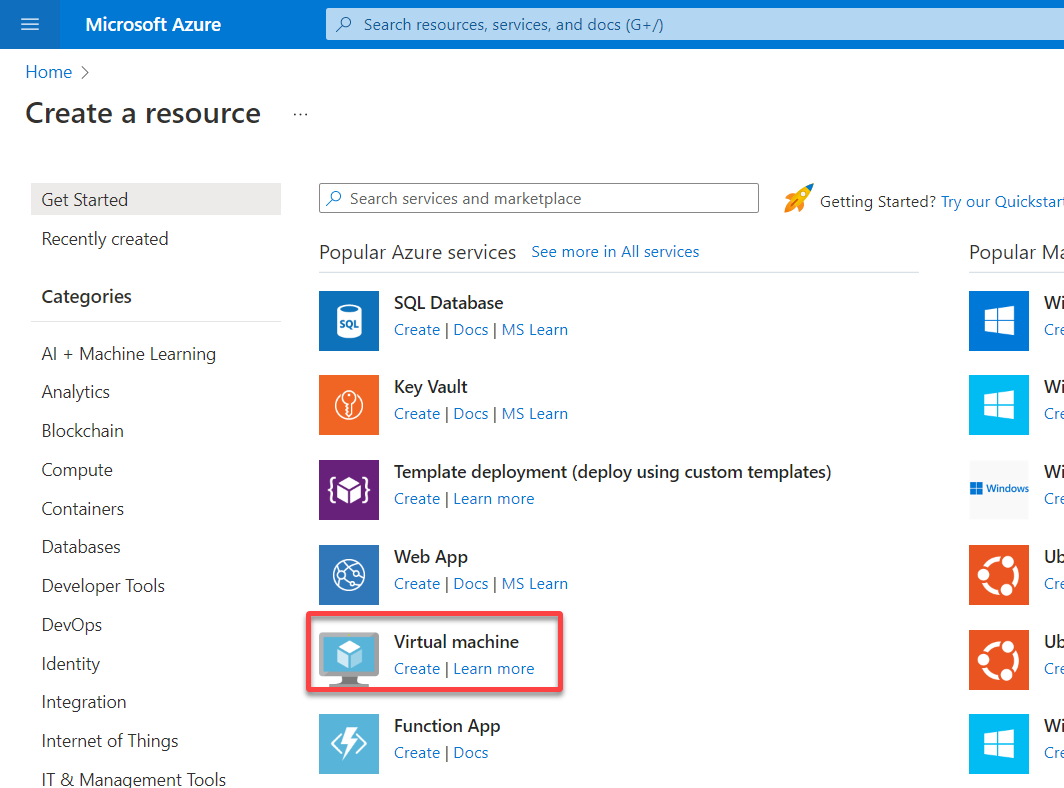Open MS Learn for Key Vault
The image size is (1064, 788).
534,414
